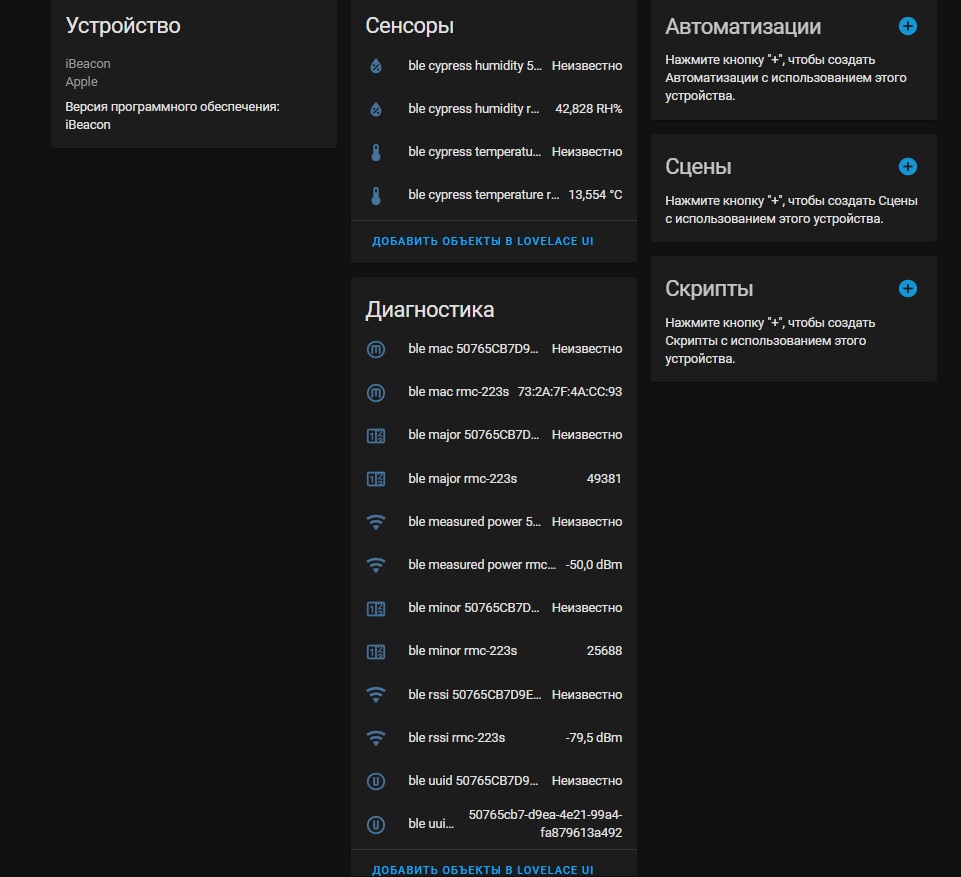Click the UUID icon beside the ble uuid entity

click(x=375, y=824)
